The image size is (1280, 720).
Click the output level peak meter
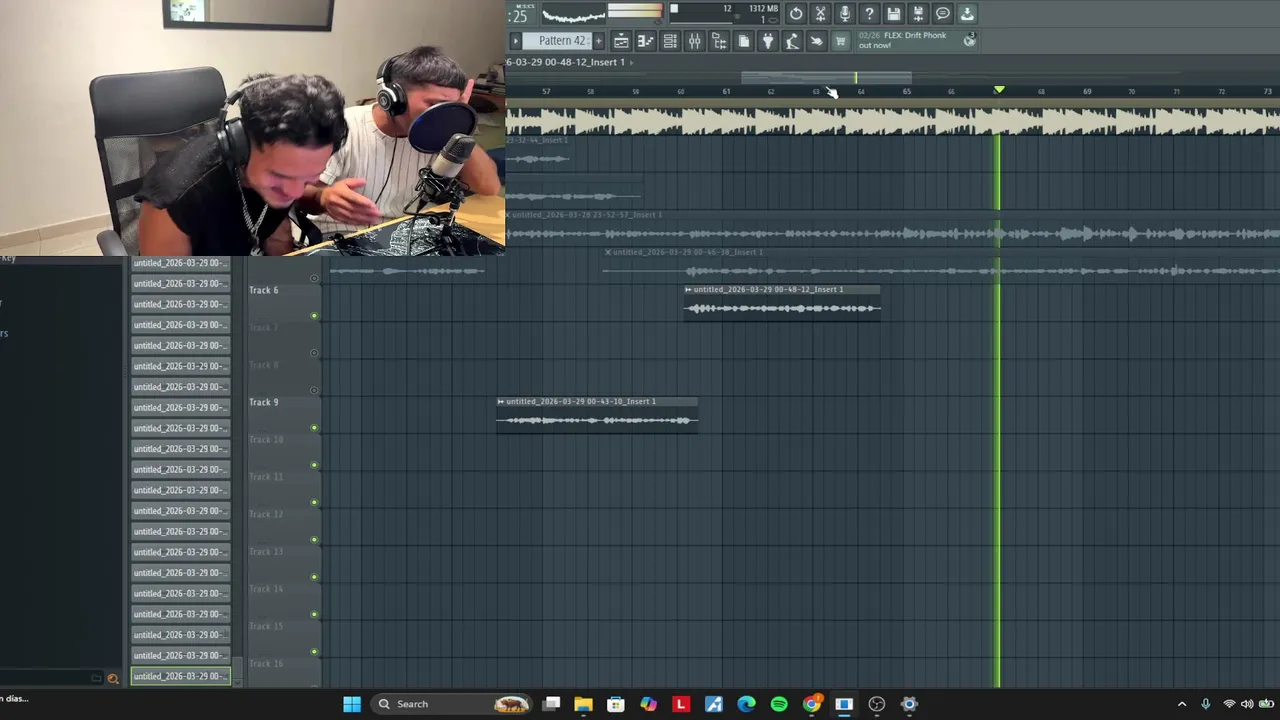[x=635, y=12]
